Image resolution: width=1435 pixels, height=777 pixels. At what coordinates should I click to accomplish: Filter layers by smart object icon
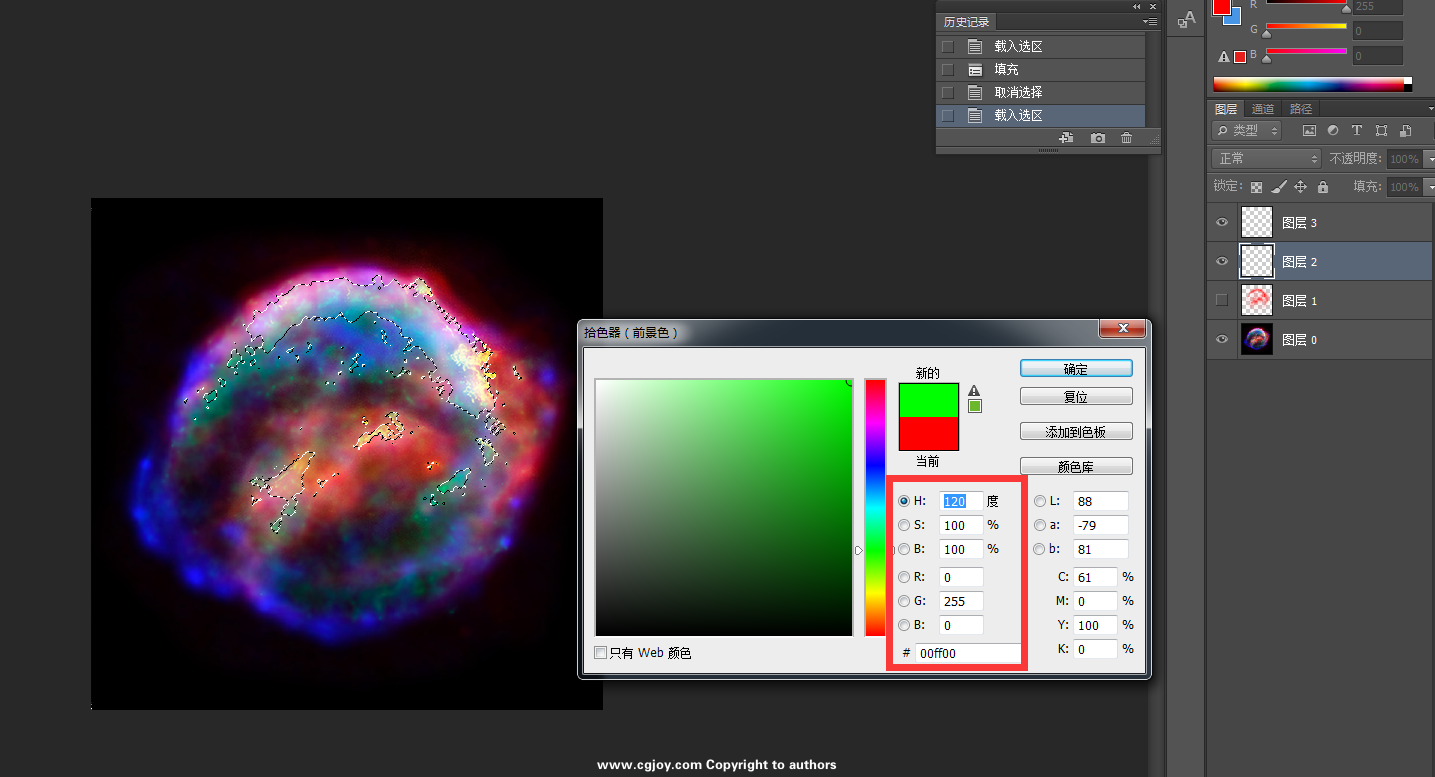pos(1405,131)
